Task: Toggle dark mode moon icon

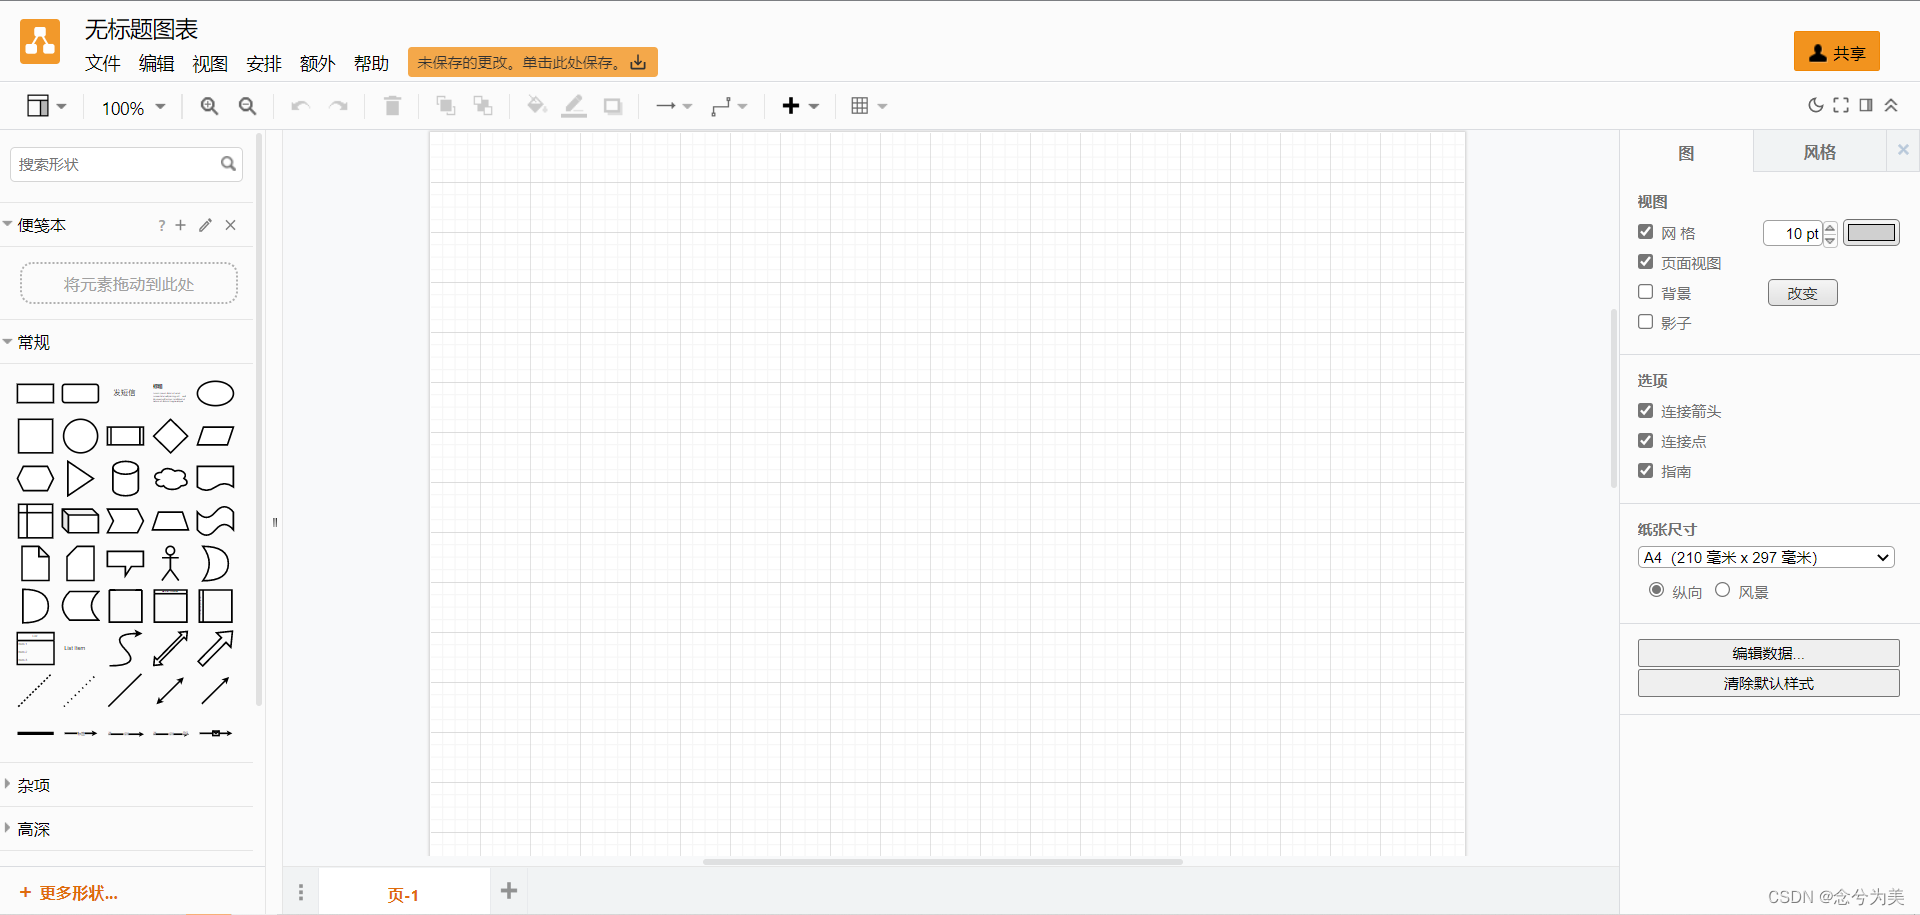Action: [x=1816, y=105]
